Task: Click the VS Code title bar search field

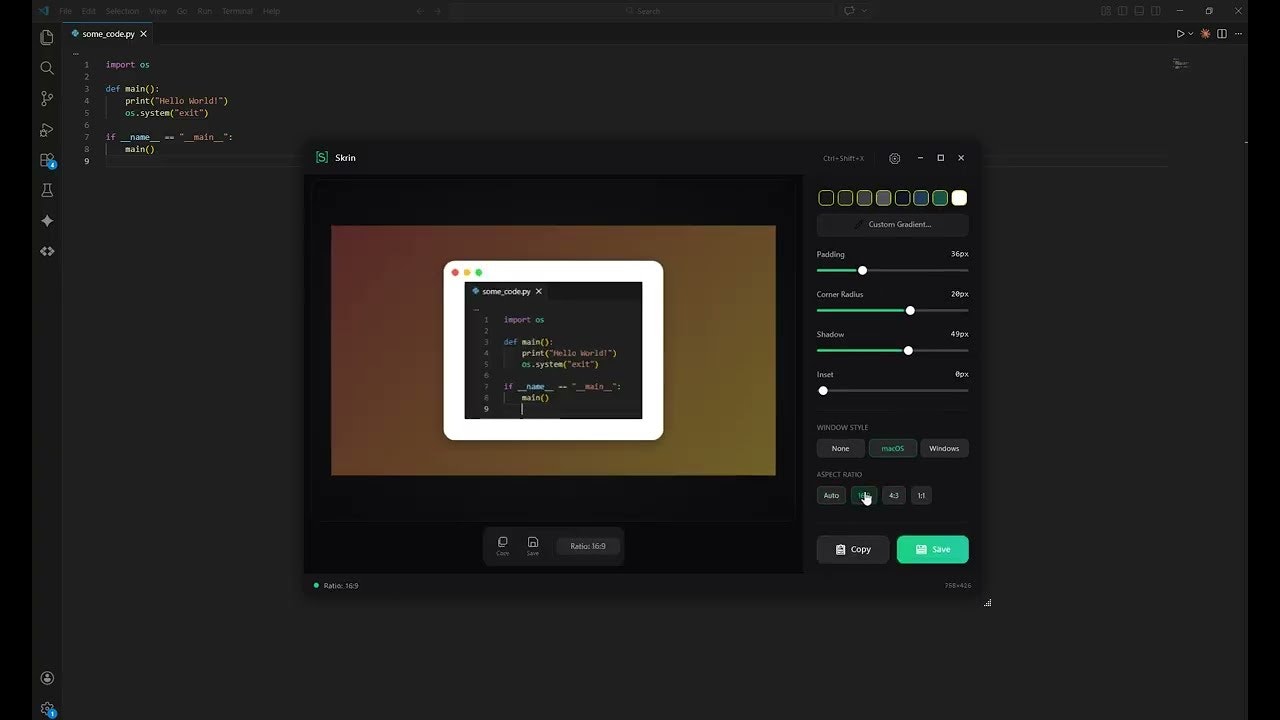Action: 641,11
